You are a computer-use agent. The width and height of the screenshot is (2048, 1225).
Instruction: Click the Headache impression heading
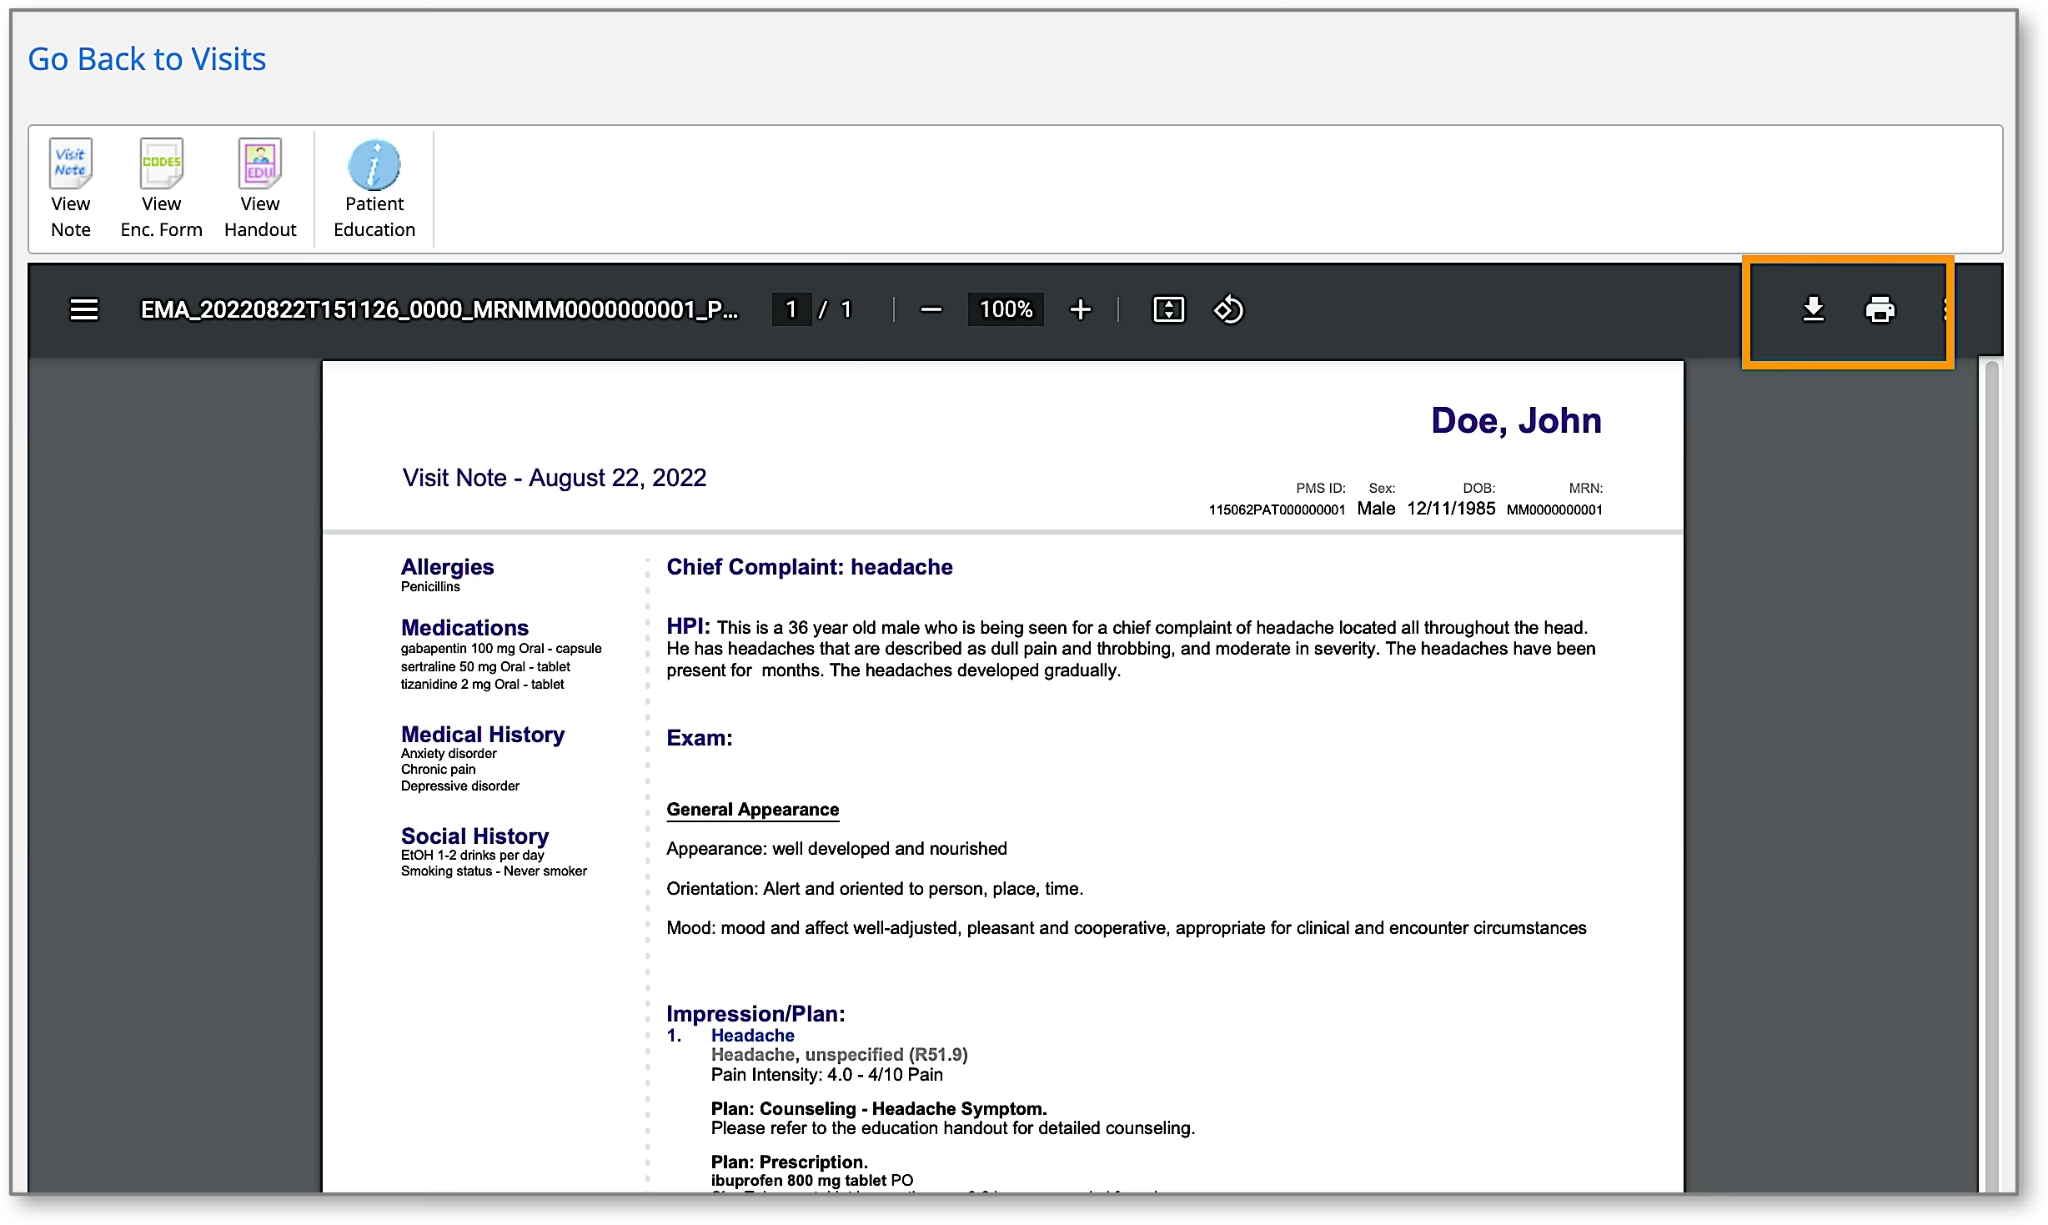[x=752, y=1036]
